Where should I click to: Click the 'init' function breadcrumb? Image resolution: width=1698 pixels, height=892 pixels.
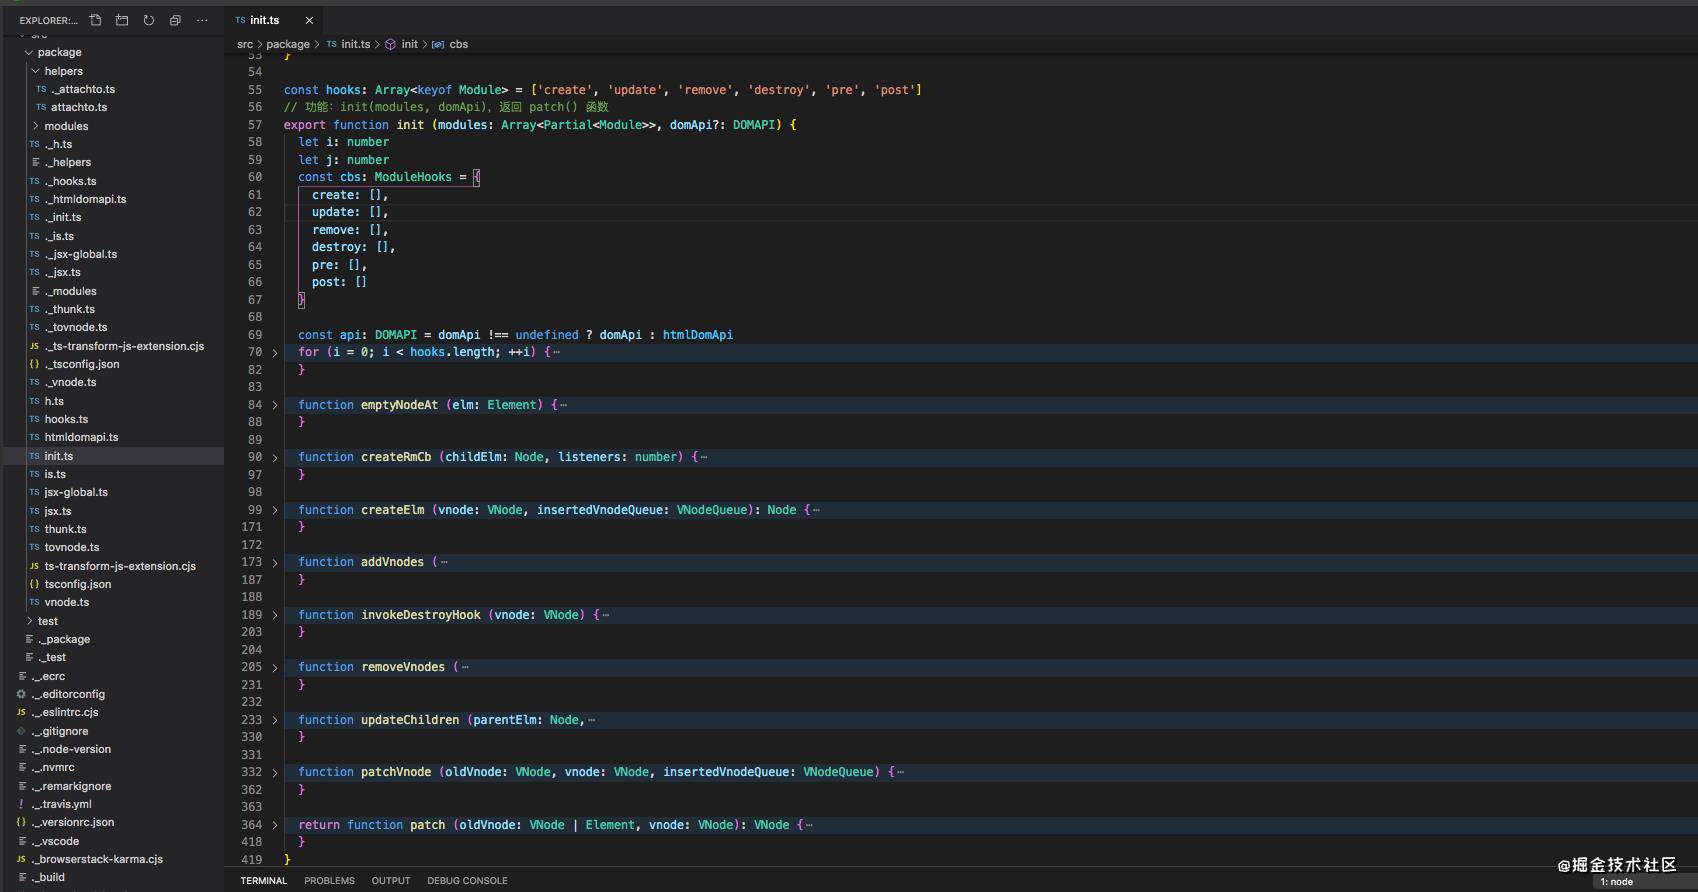[x=409, y=44]
